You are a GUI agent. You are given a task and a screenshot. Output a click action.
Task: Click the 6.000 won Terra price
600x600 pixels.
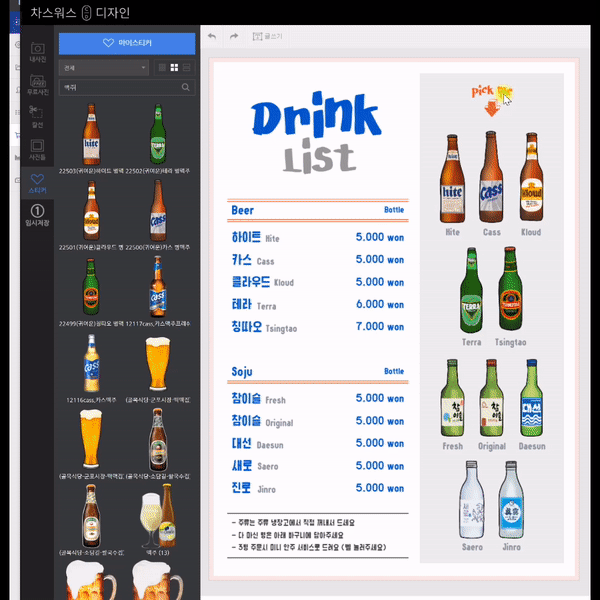[380, 305]
